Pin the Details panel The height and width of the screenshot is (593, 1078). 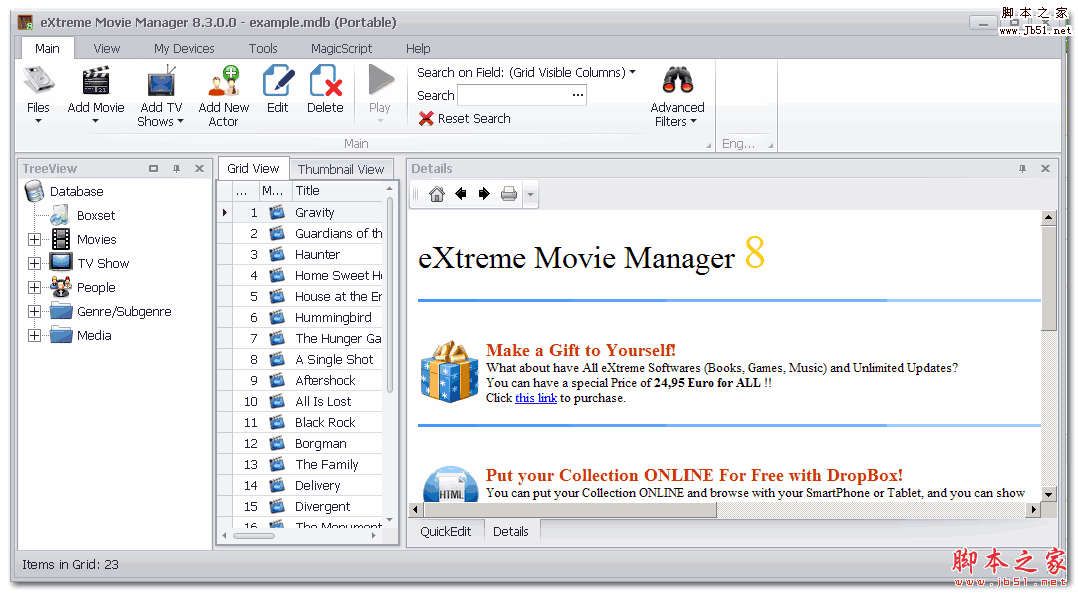(1022, 168)
